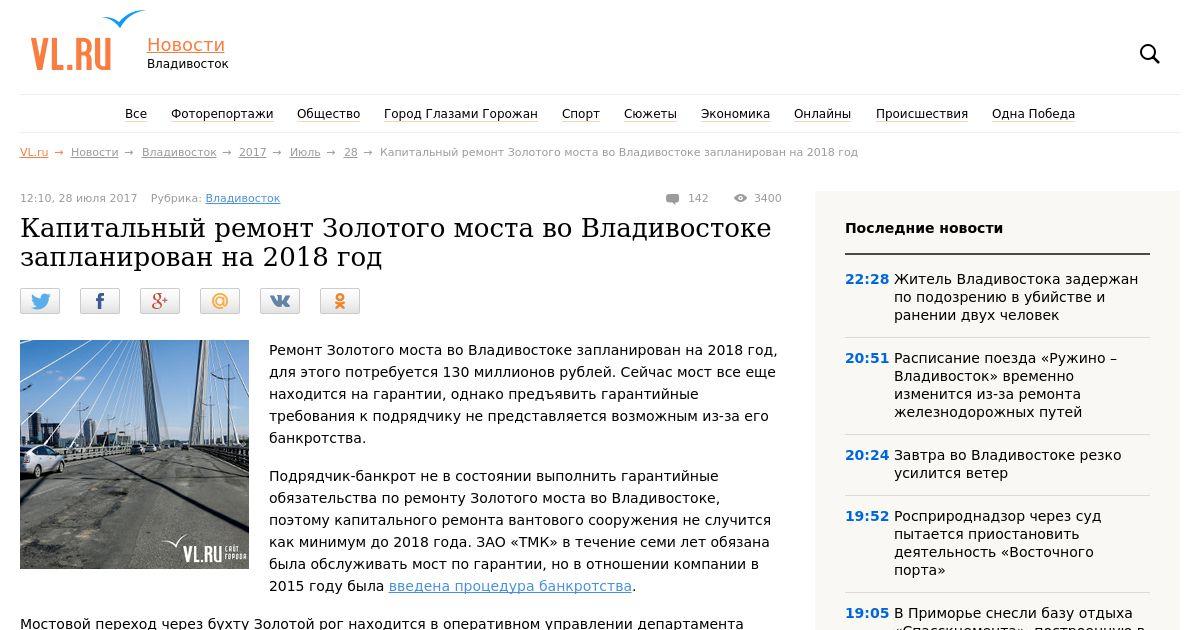Screen dimensions: 1200x630
Task: Open Одна Победа section
Action: pyautogui.click(x=1033, y=114)
